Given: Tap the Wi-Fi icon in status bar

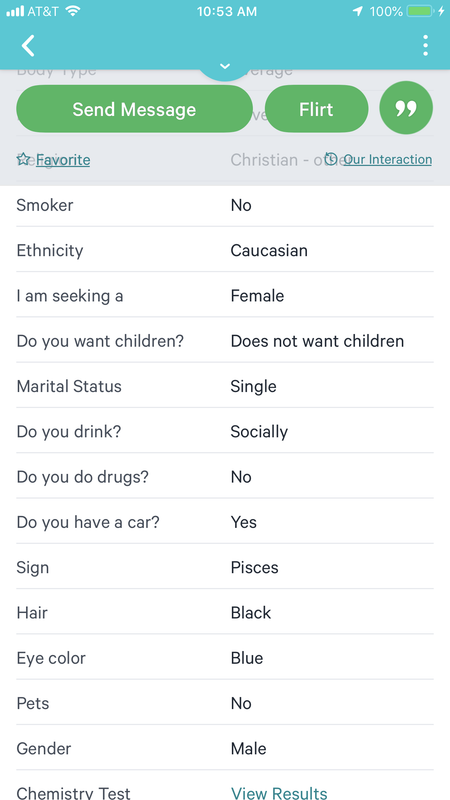Looking at the screenshot, I should tap(73, 11).
